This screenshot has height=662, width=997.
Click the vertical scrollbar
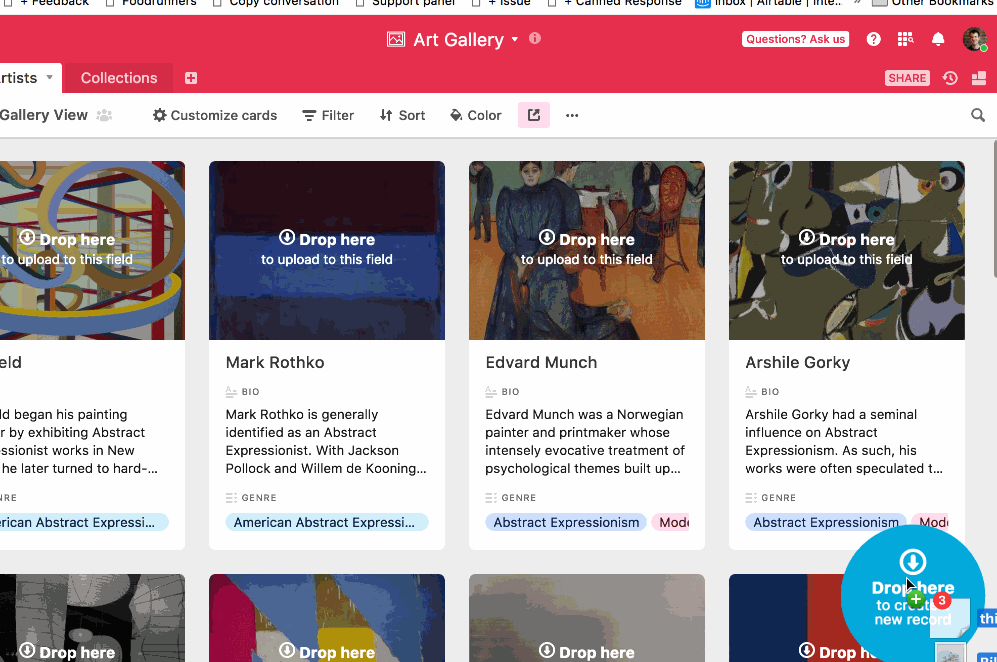tap(993, 210)
